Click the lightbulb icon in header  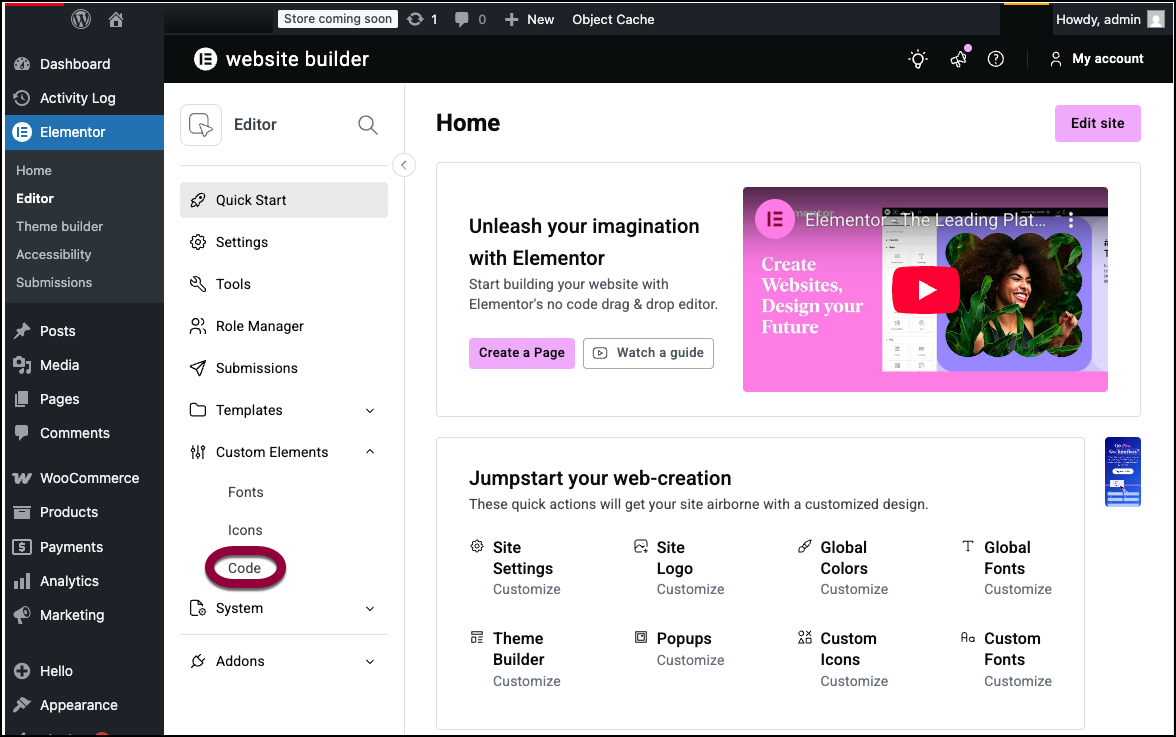click(x=917, y=59)
